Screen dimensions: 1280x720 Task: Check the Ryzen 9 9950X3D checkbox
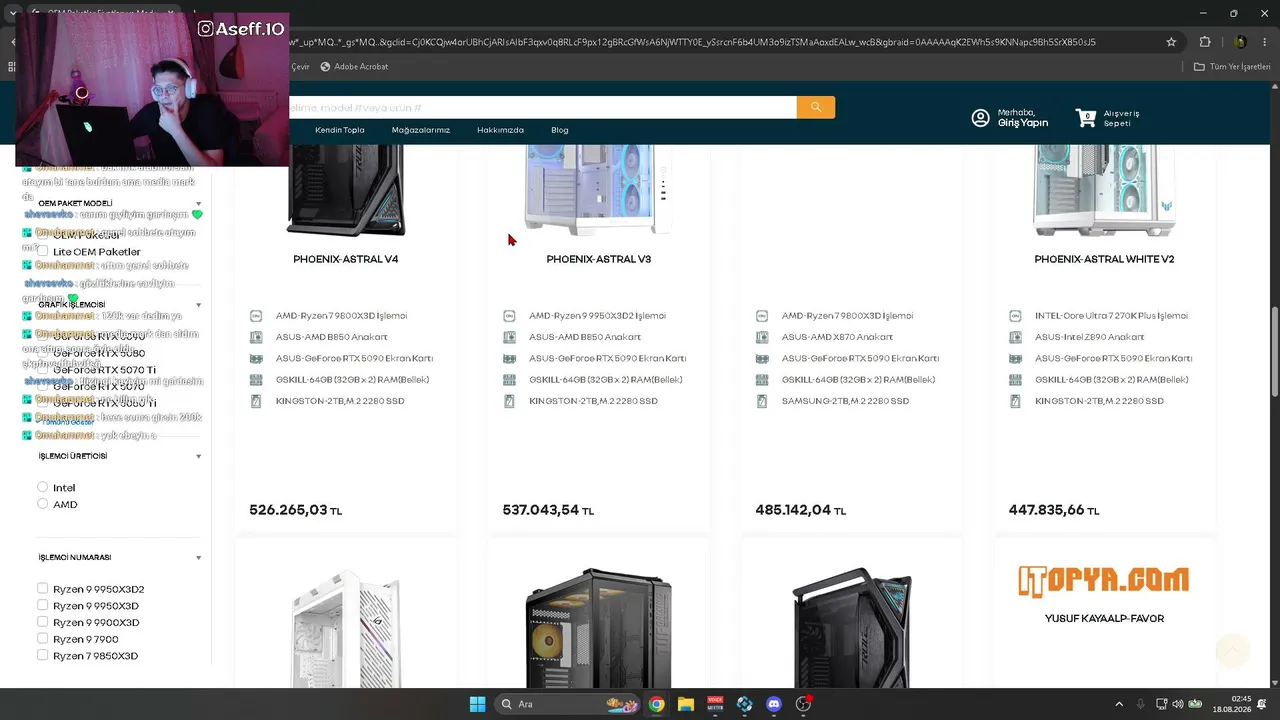point(43,605)
